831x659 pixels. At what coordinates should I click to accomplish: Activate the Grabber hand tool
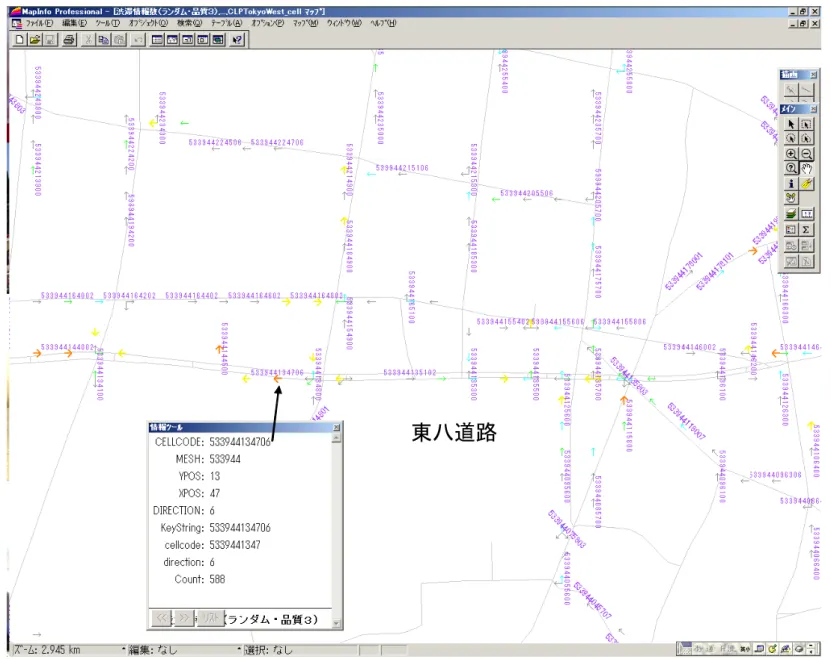(x=806, y=168)
